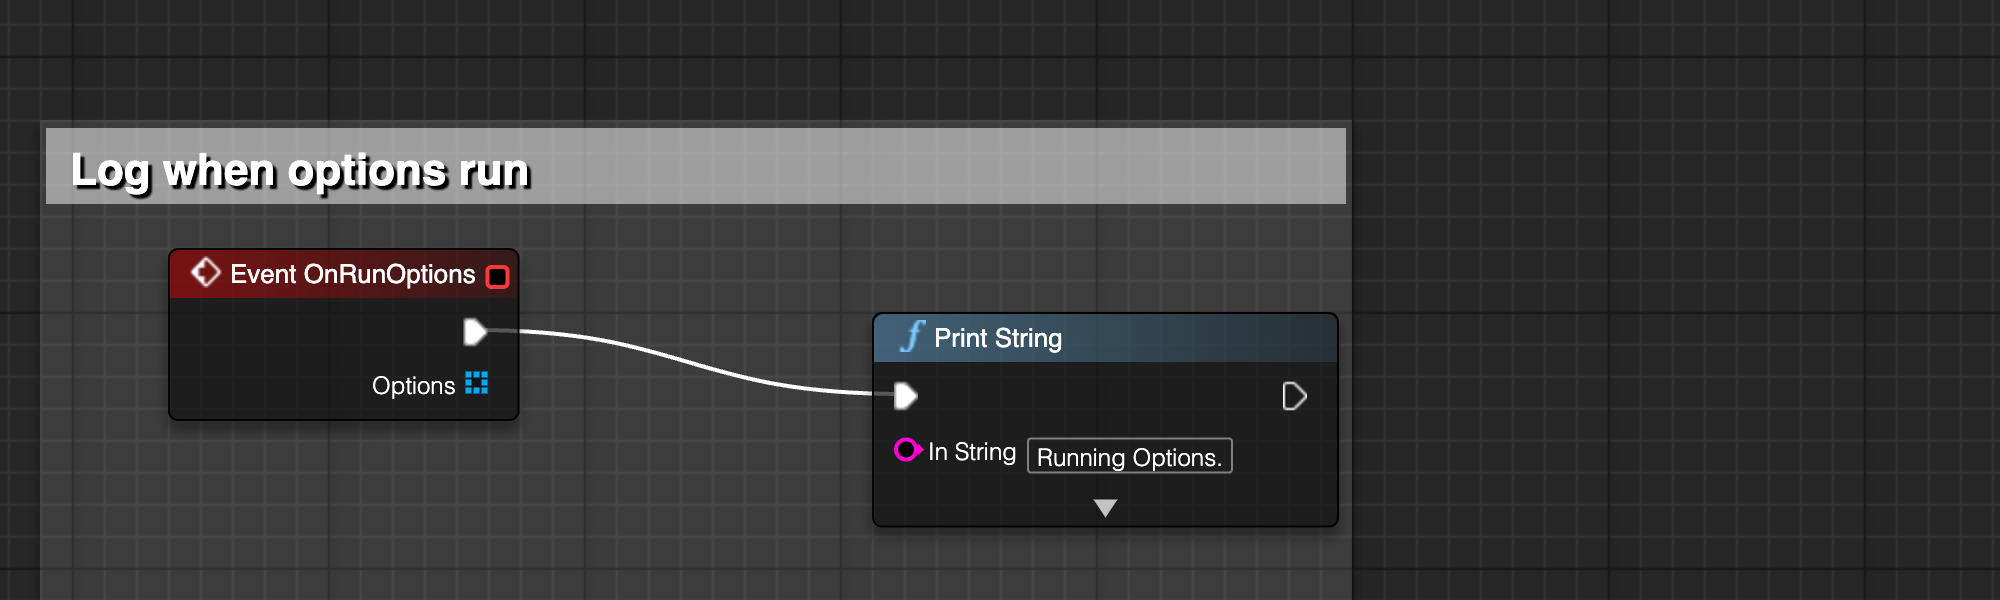Click empty graph area right of comment box
Viewport: 2000px width, 600px height.
pyautogui.click(x=1670, y=300)
